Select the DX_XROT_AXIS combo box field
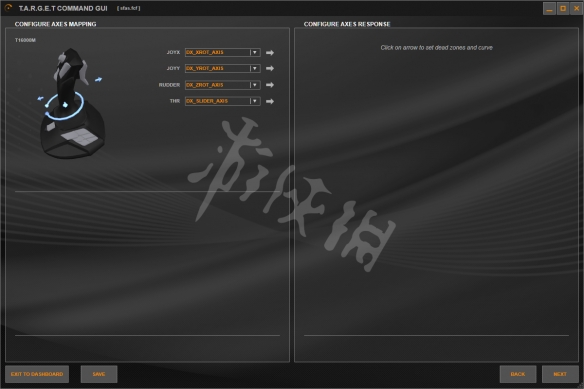The width and height of the screenshot is (584, 389). [x=222, y=53]
